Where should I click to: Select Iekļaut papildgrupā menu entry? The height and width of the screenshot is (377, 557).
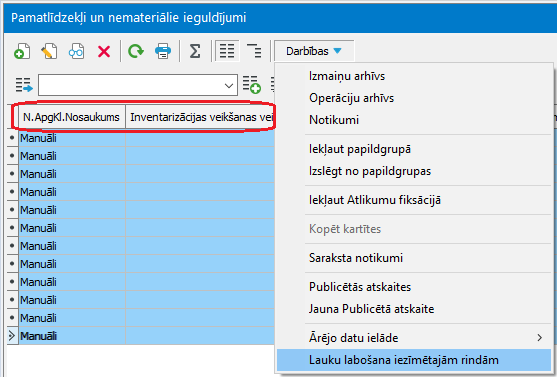coord(360,149)
